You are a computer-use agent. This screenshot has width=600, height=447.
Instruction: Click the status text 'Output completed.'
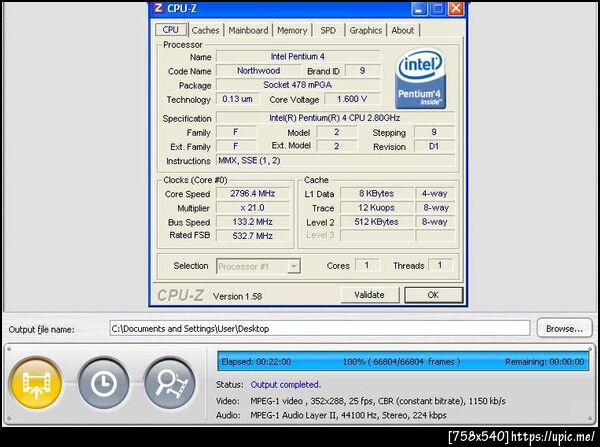pyautogui.click(x=286, y=385)
